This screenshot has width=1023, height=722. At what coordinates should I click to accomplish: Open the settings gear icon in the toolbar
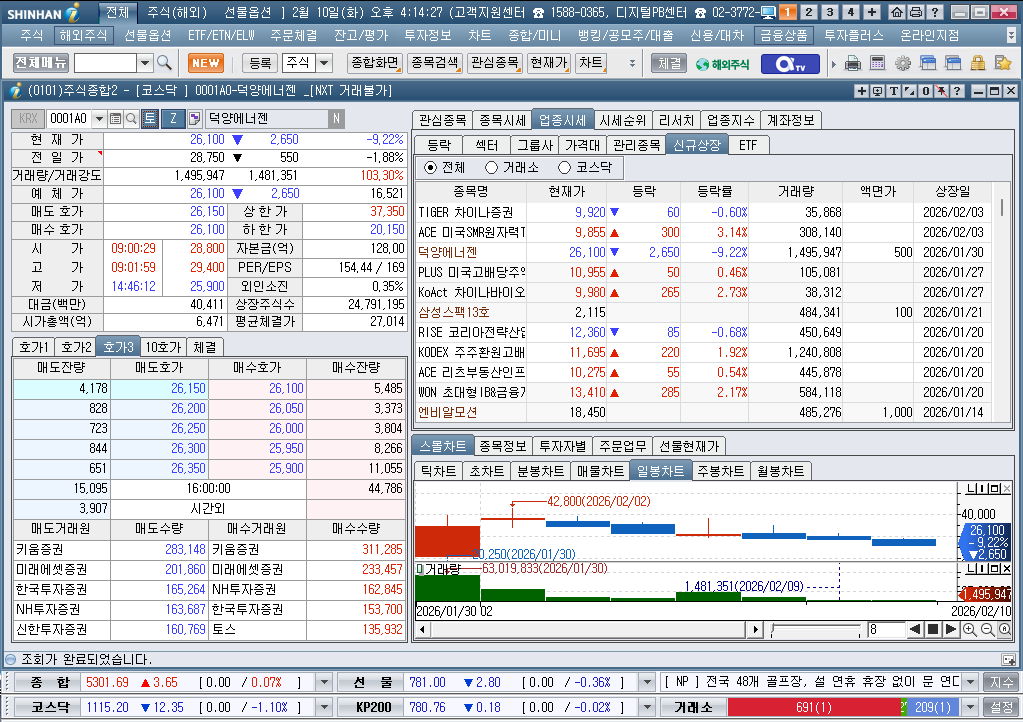tap(902, 63)
